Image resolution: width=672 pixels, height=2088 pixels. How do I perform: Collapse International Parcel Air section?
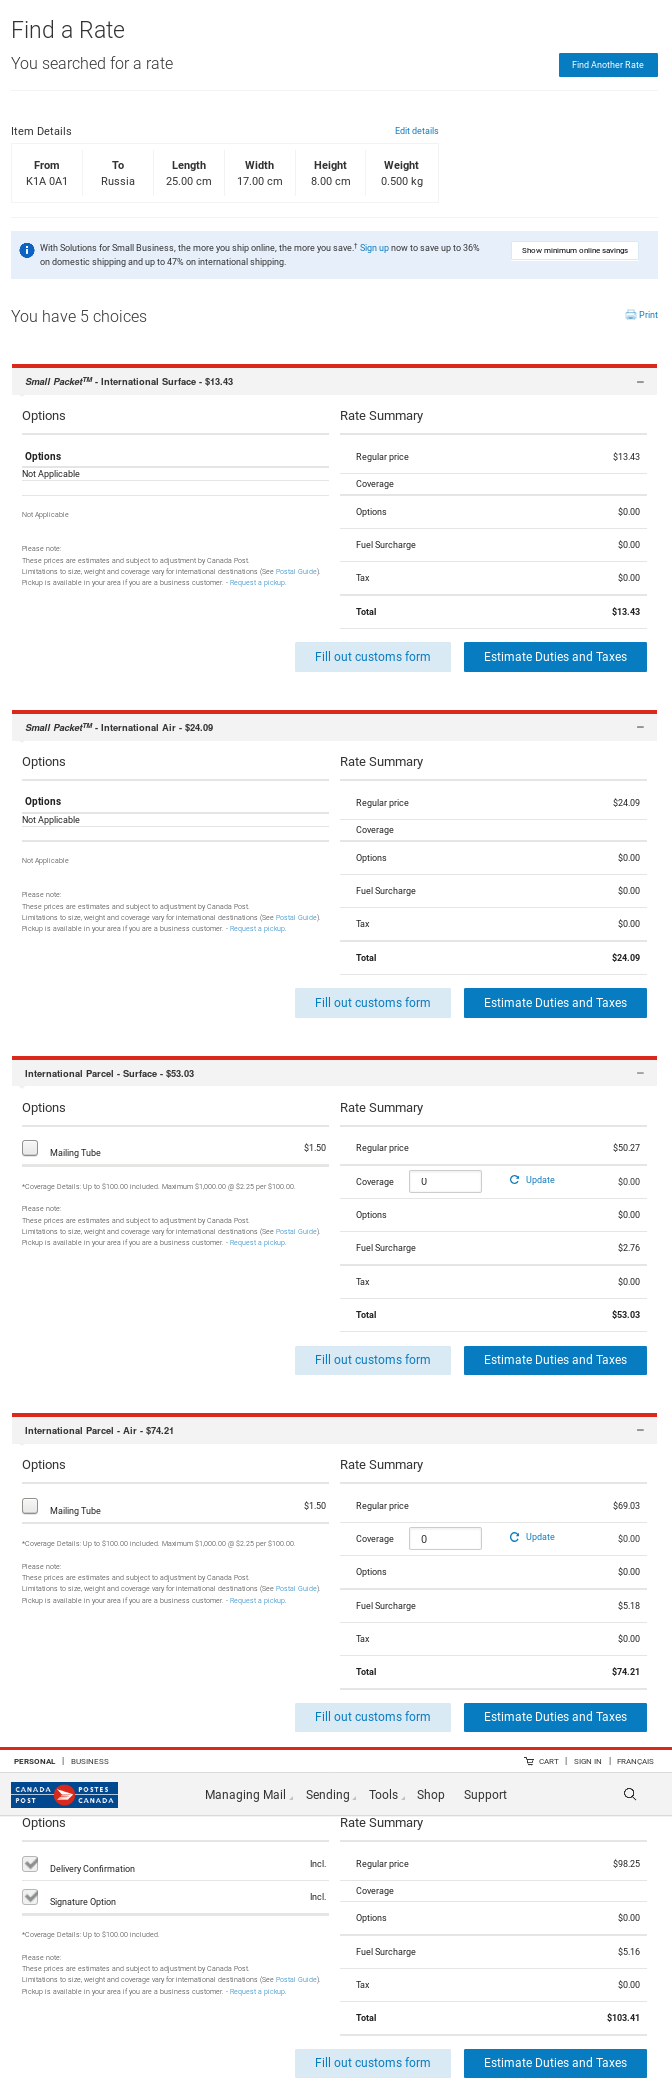click(x=640, y=1430)
